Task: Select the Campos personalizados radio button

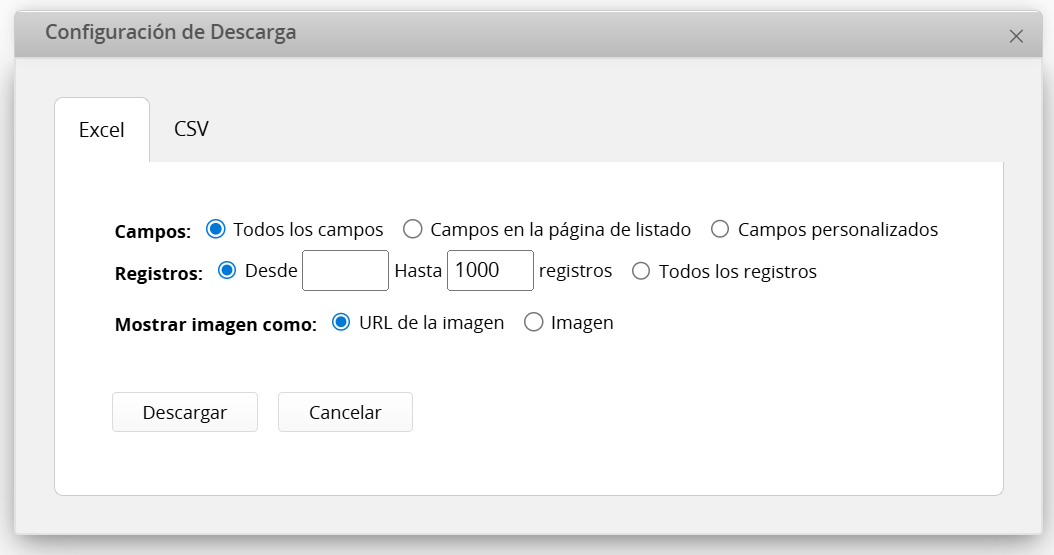Action: (720, 229)
